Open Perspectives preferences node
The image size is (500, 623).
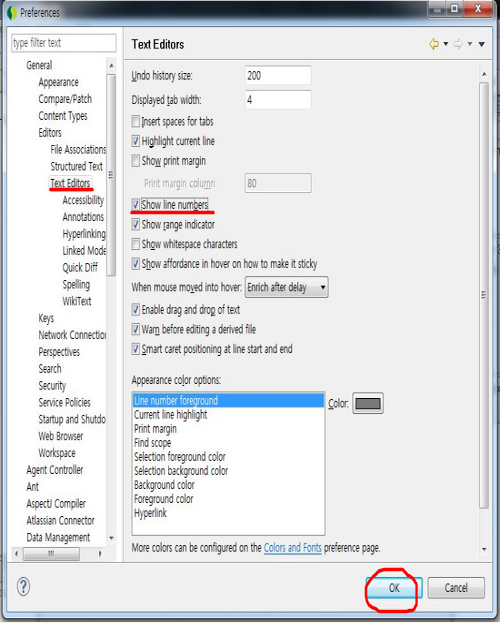(59, 352)
